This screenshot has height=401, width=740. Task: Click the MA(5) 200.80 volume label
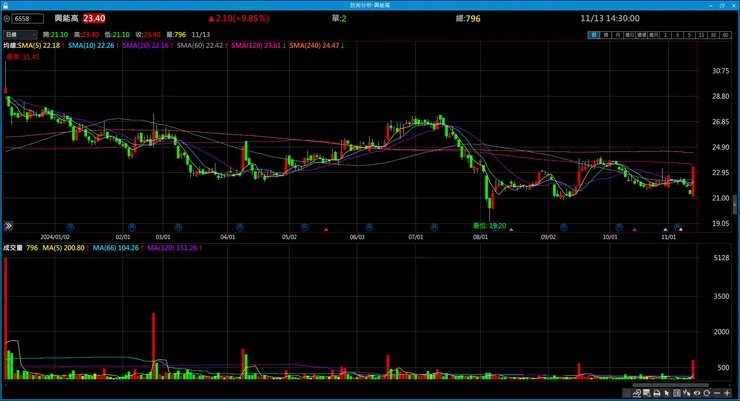coord(63,248)
